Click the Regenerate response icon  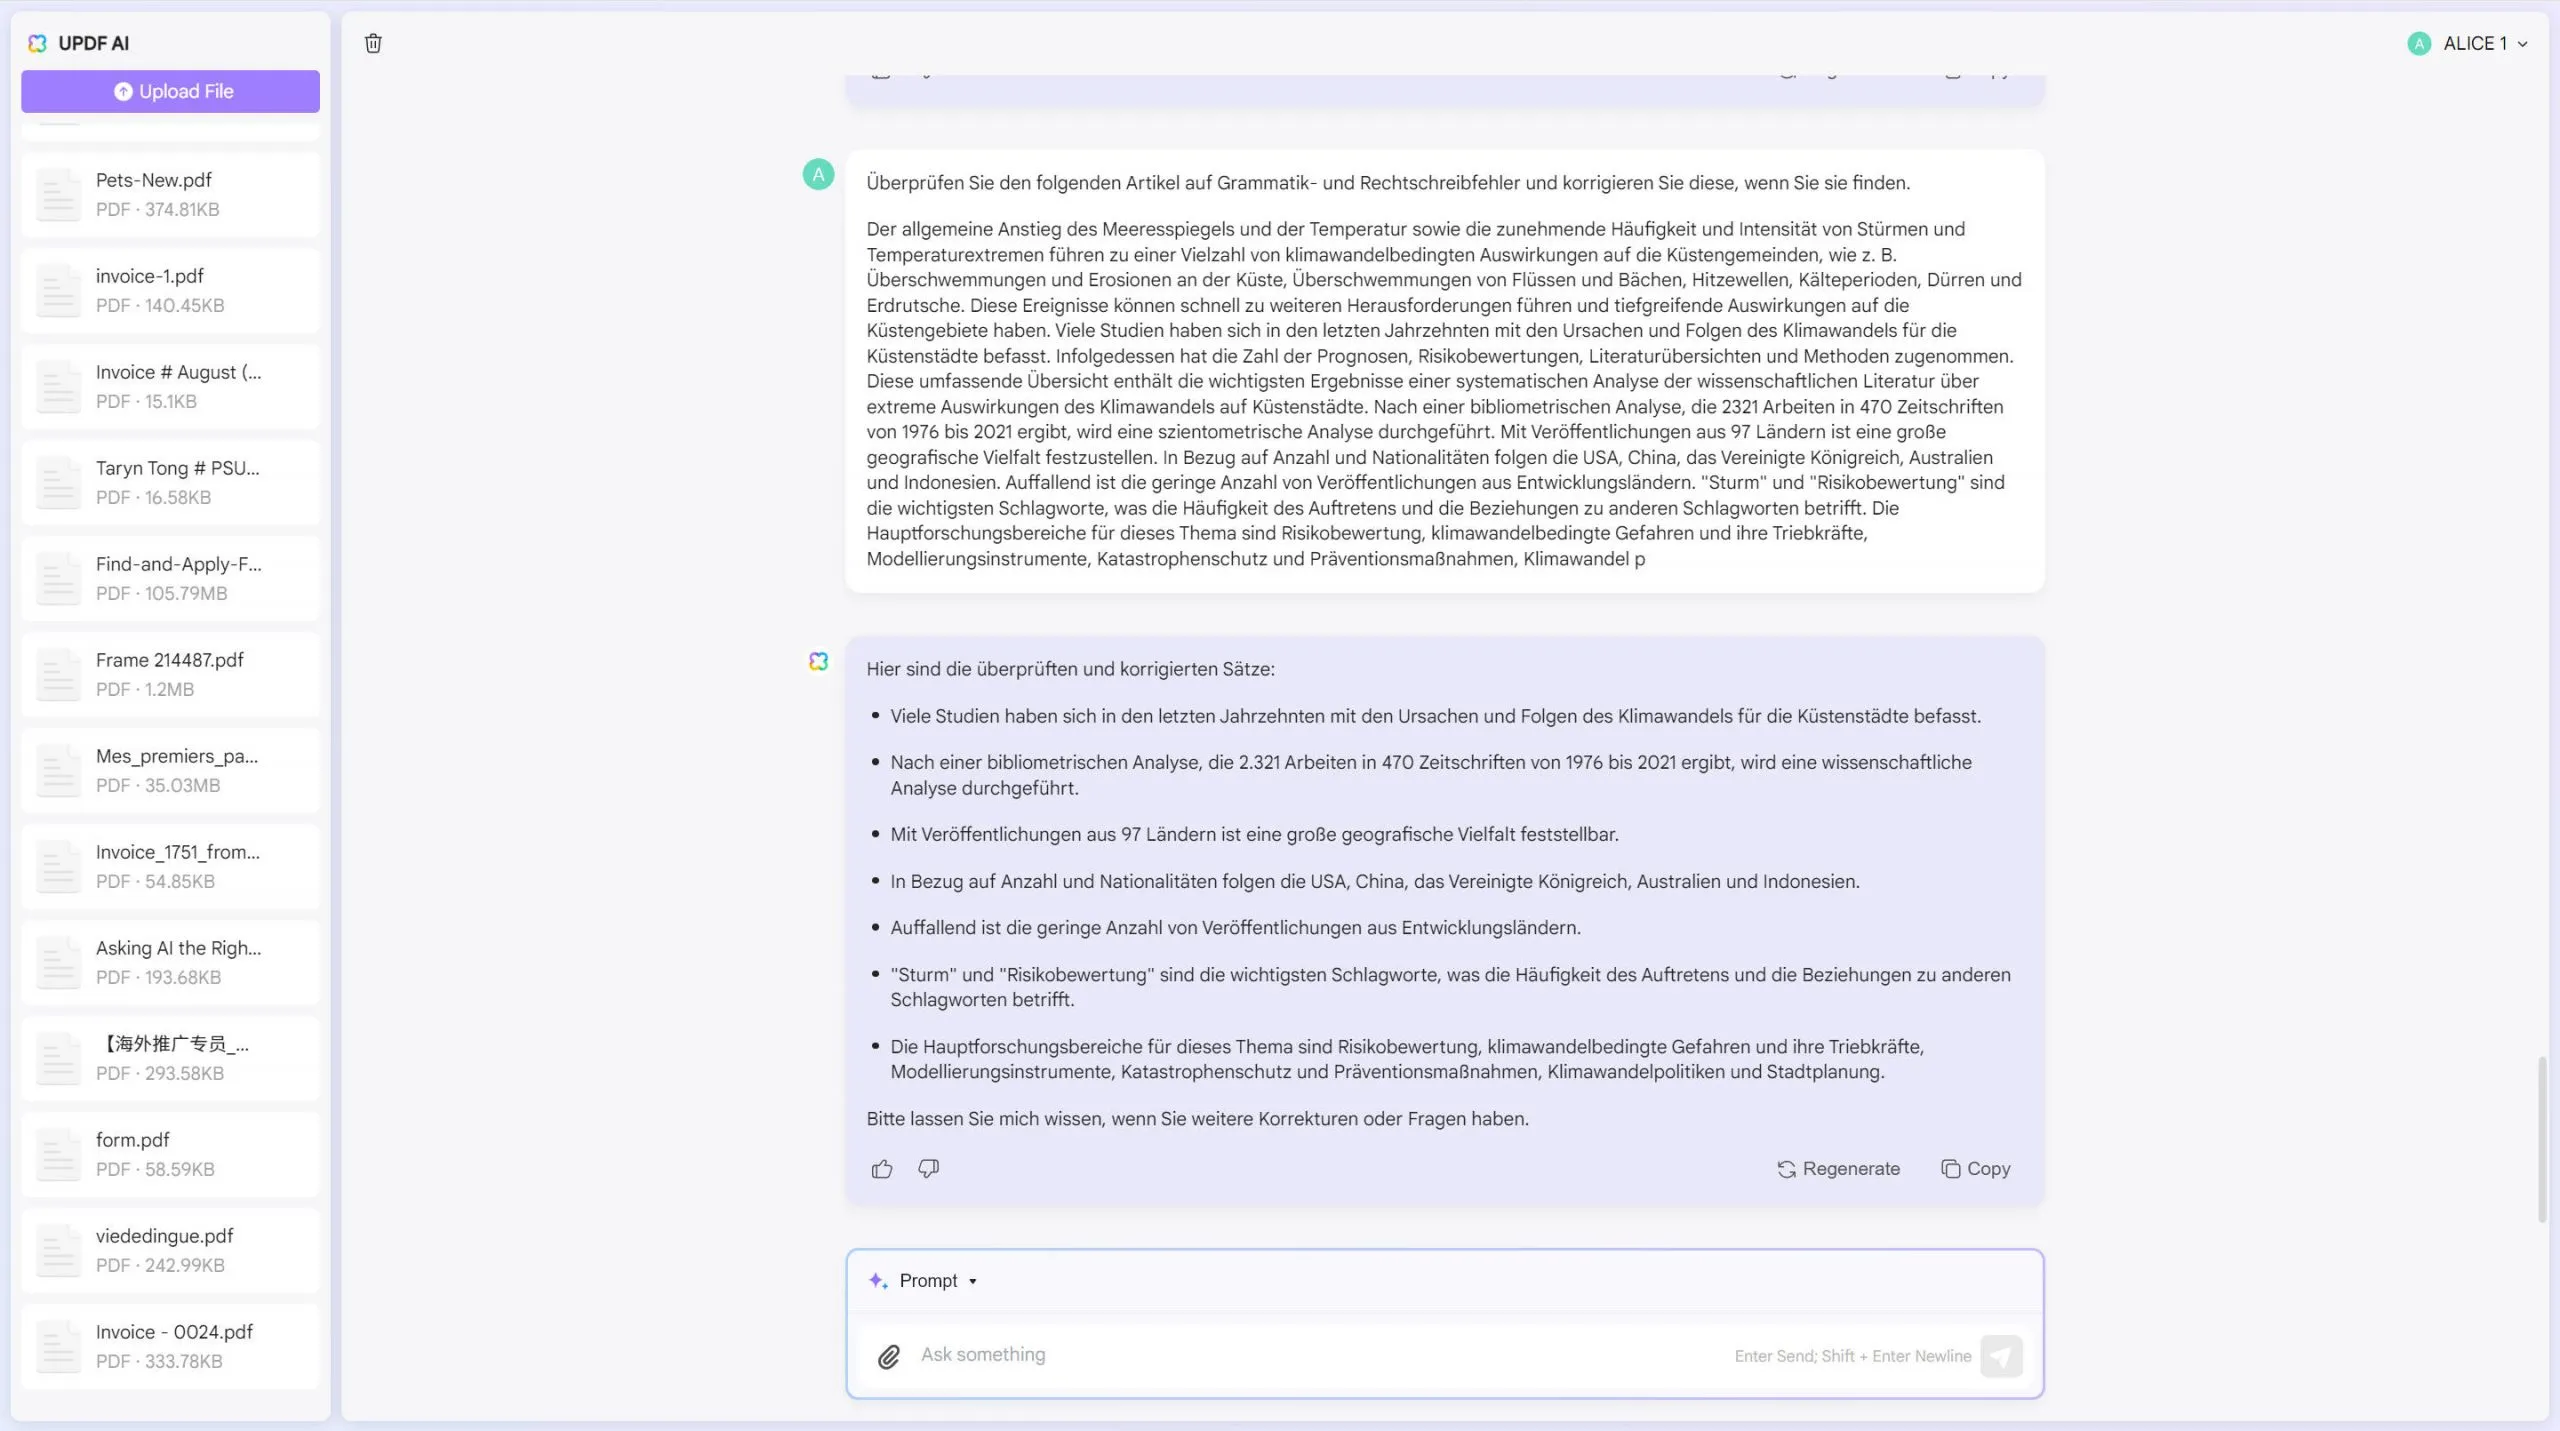tap(1788, 1167)
